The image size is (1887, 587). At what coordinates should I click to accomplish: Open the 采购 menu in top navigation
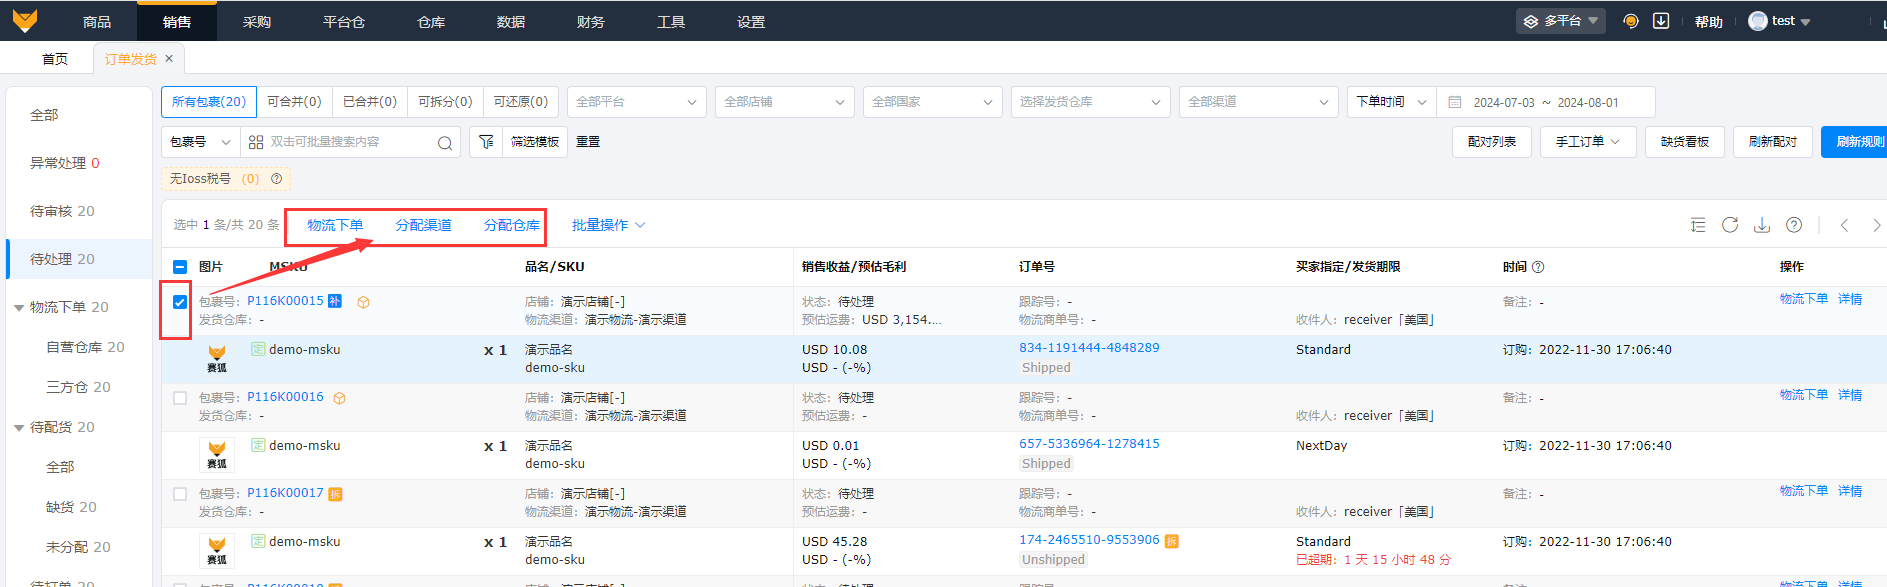257,21
